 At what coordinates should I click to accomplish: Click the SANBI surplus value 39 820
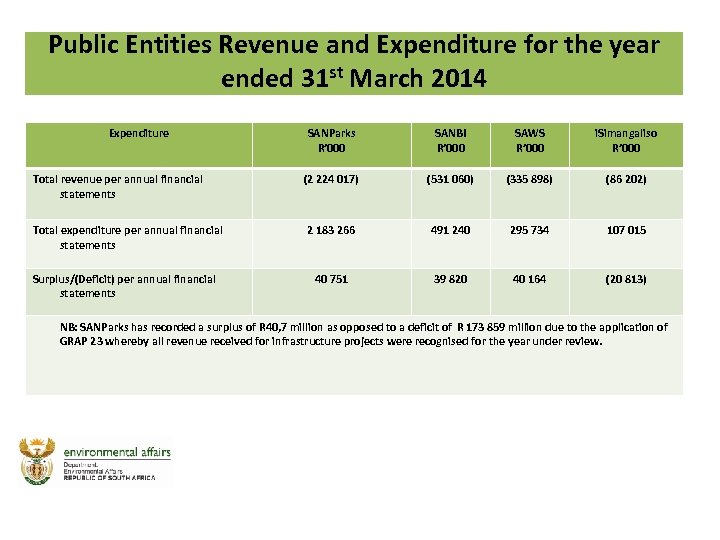coord(450,279)
